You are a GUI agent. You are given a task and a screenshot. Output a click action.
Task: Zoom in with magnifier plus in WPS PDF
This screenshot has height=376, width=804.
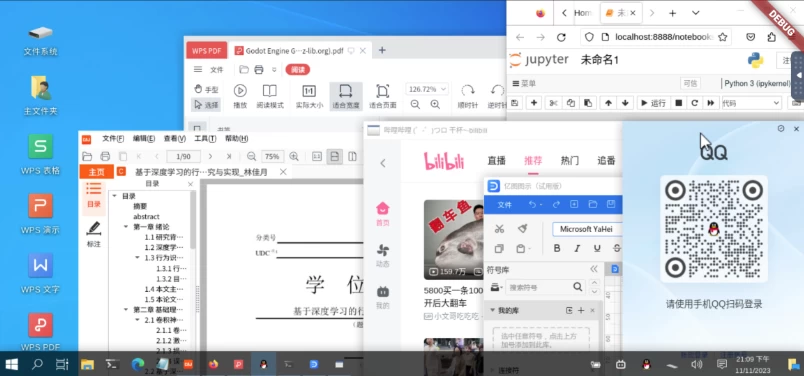pyautogui.click(x=435, y=105)
